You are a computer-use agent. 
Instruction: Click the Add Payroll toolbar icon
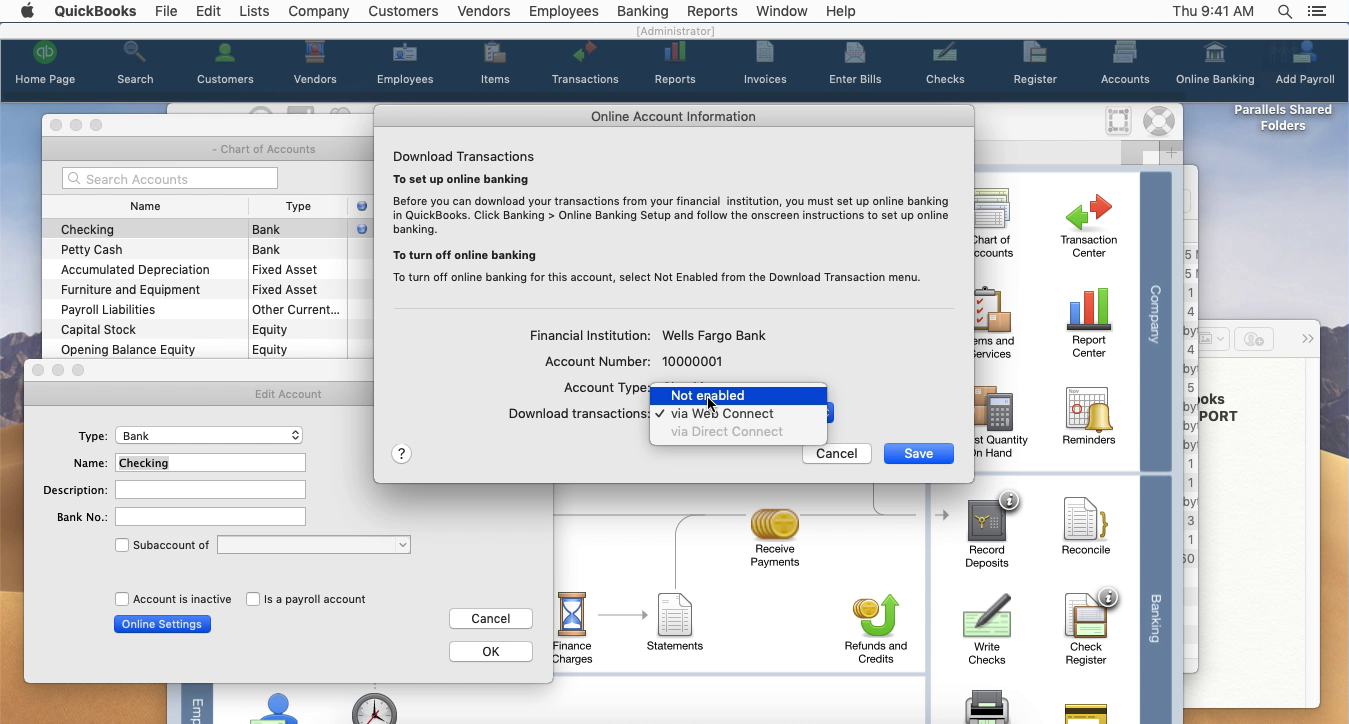coord(1305,63)
